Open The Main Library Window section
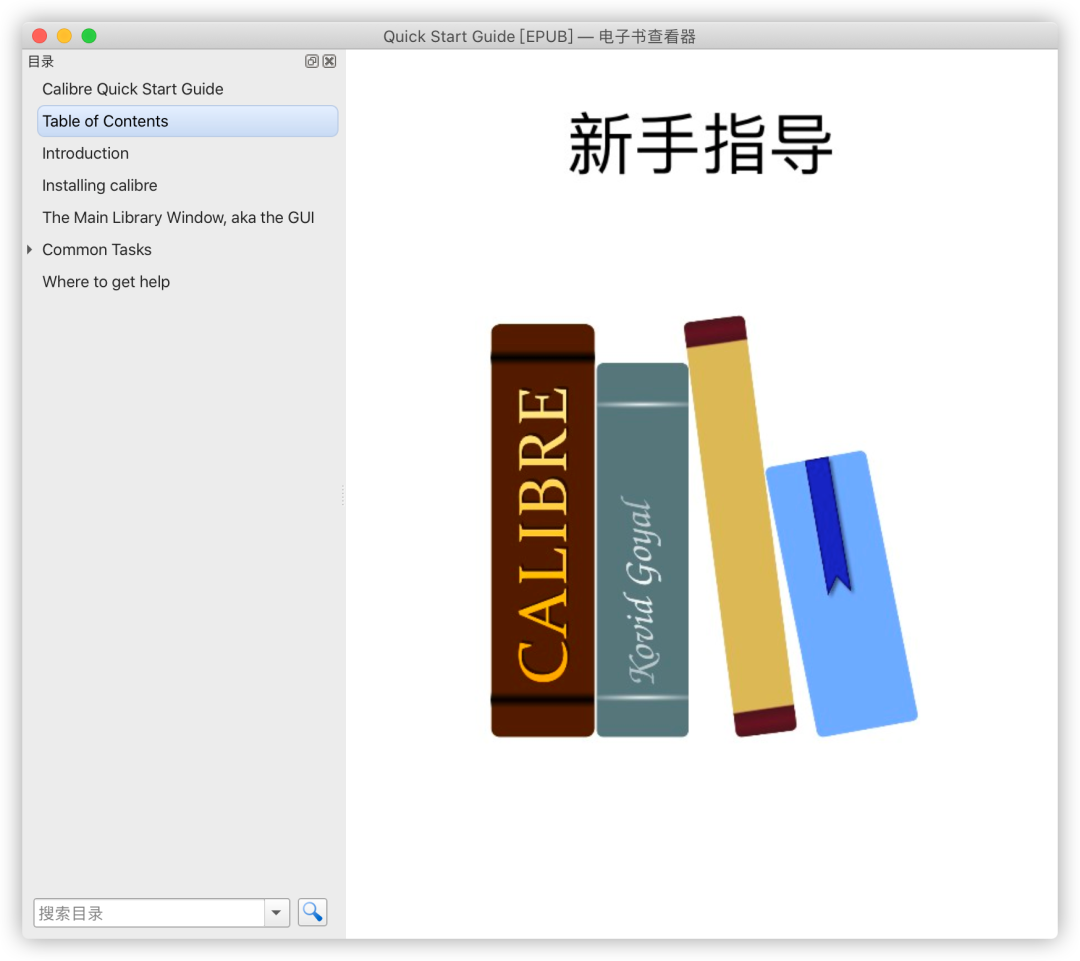The image size is (1080, 961). tap(178, 218)
